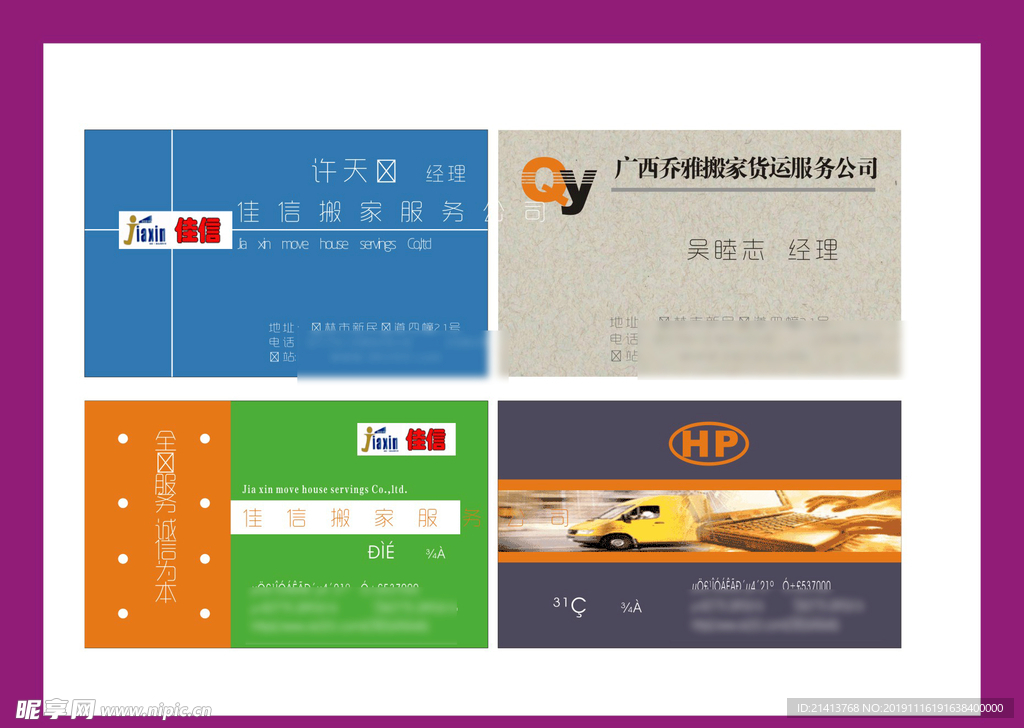The image size is (1024, 728).
Task: Open the www.nipic.cn watermark link
Action: click(156, 712)
